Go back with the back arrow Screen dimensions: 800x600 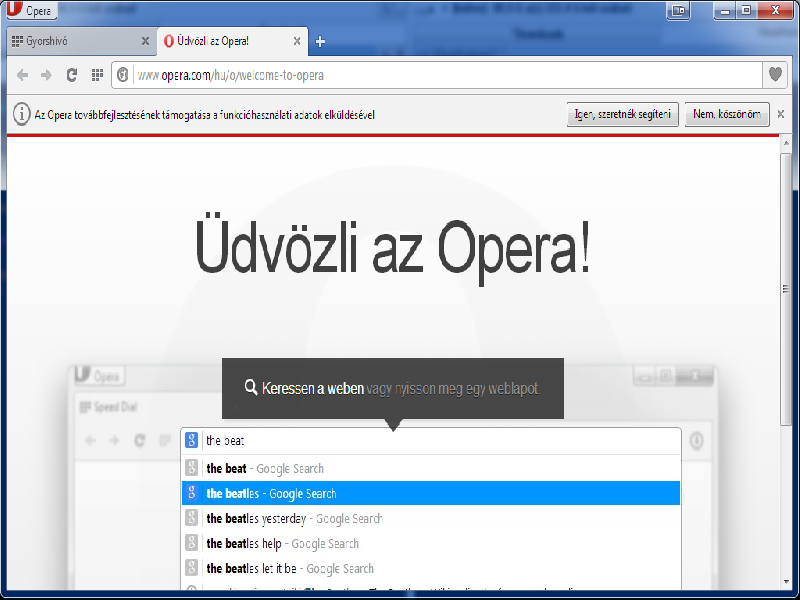pyautogui.click(x=22, y=75)
